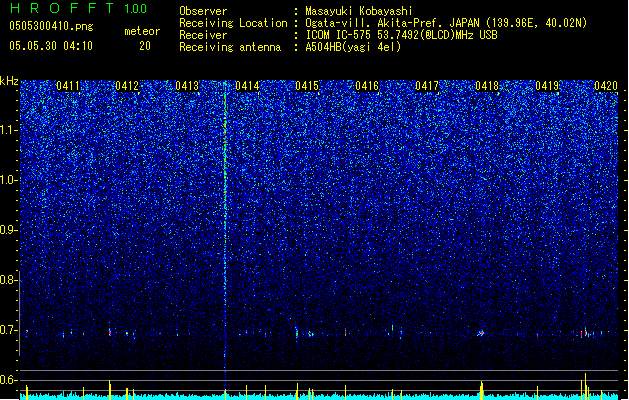The image size is (629, 400).
Task: Click the 0420 time marker
Action: (x=606, y=86)
